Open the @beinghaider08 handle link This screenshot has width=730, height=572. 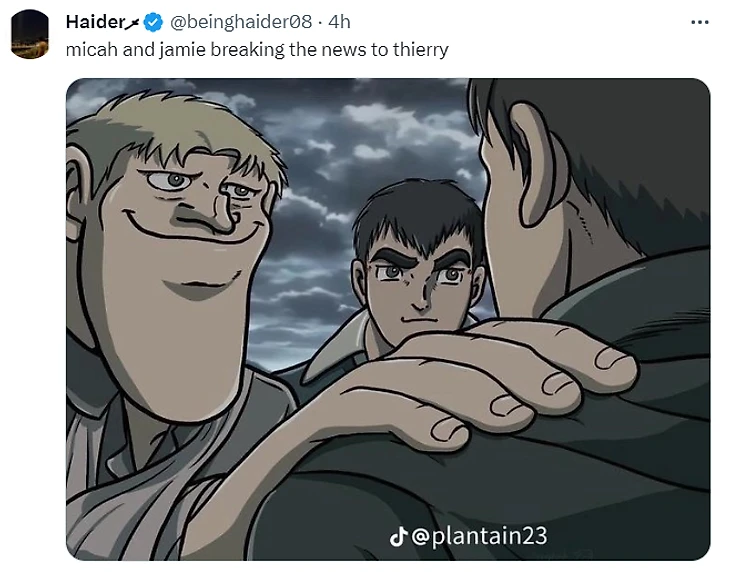(241, 22)
